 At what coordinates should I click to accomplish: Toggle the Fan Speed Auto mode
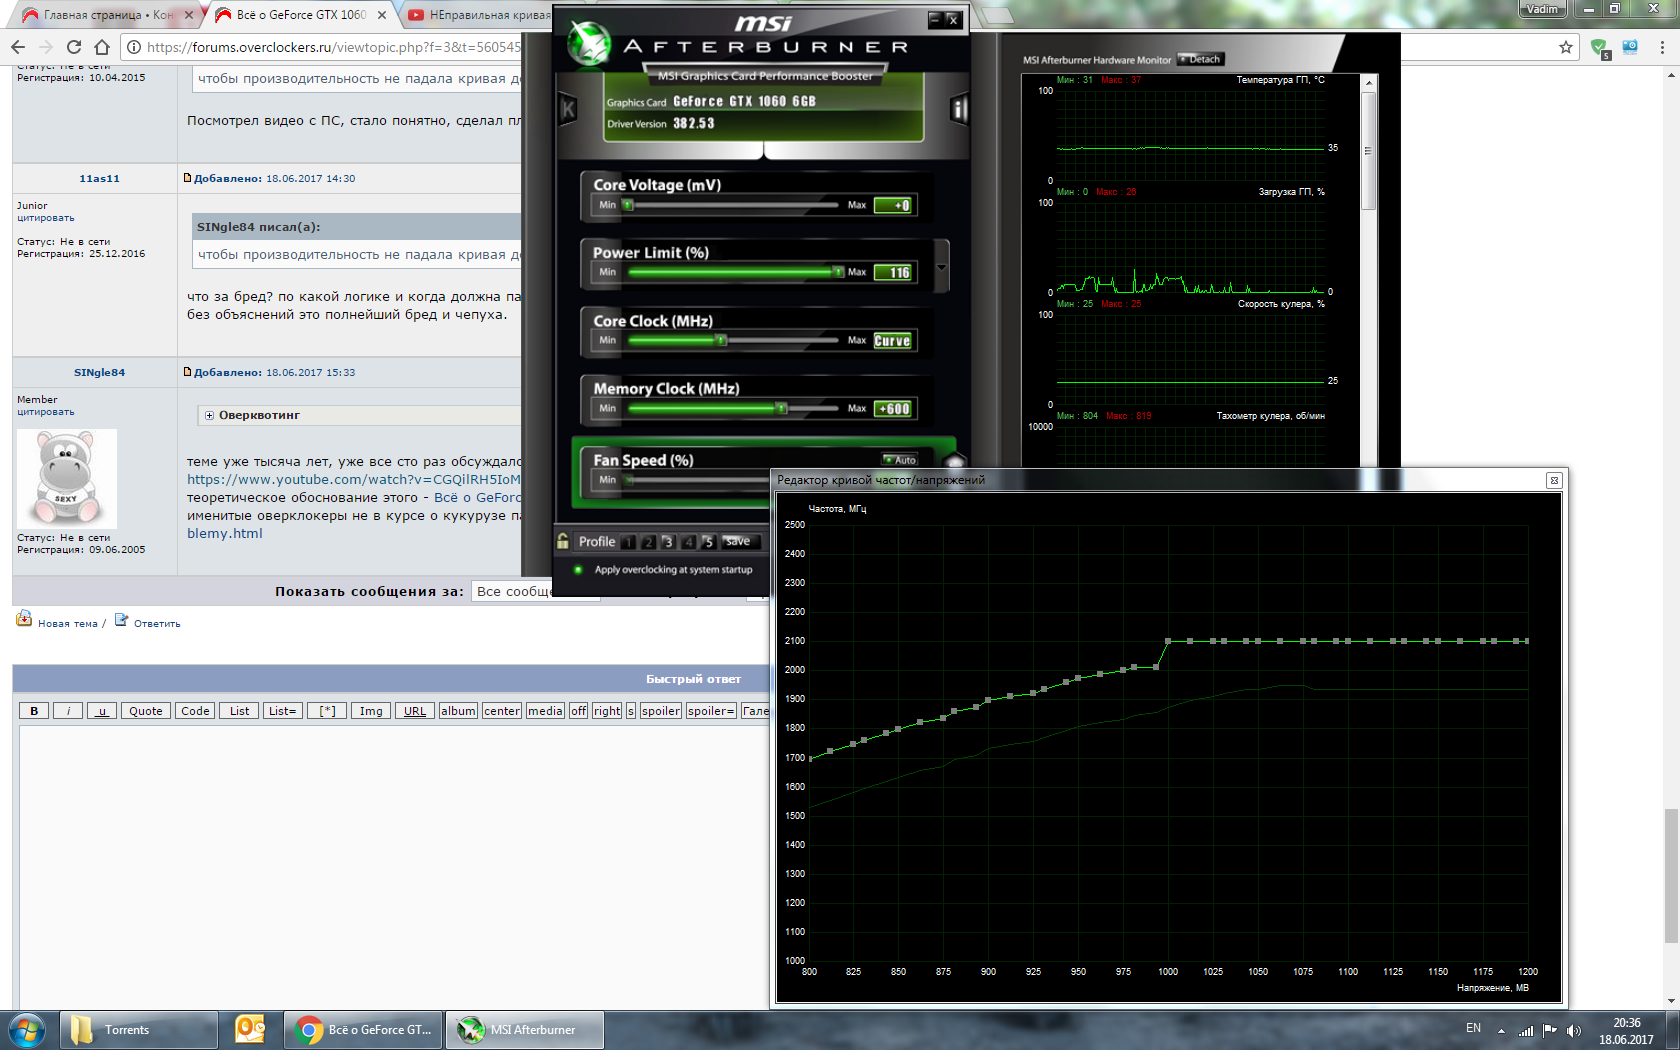[x=900, y=460]
